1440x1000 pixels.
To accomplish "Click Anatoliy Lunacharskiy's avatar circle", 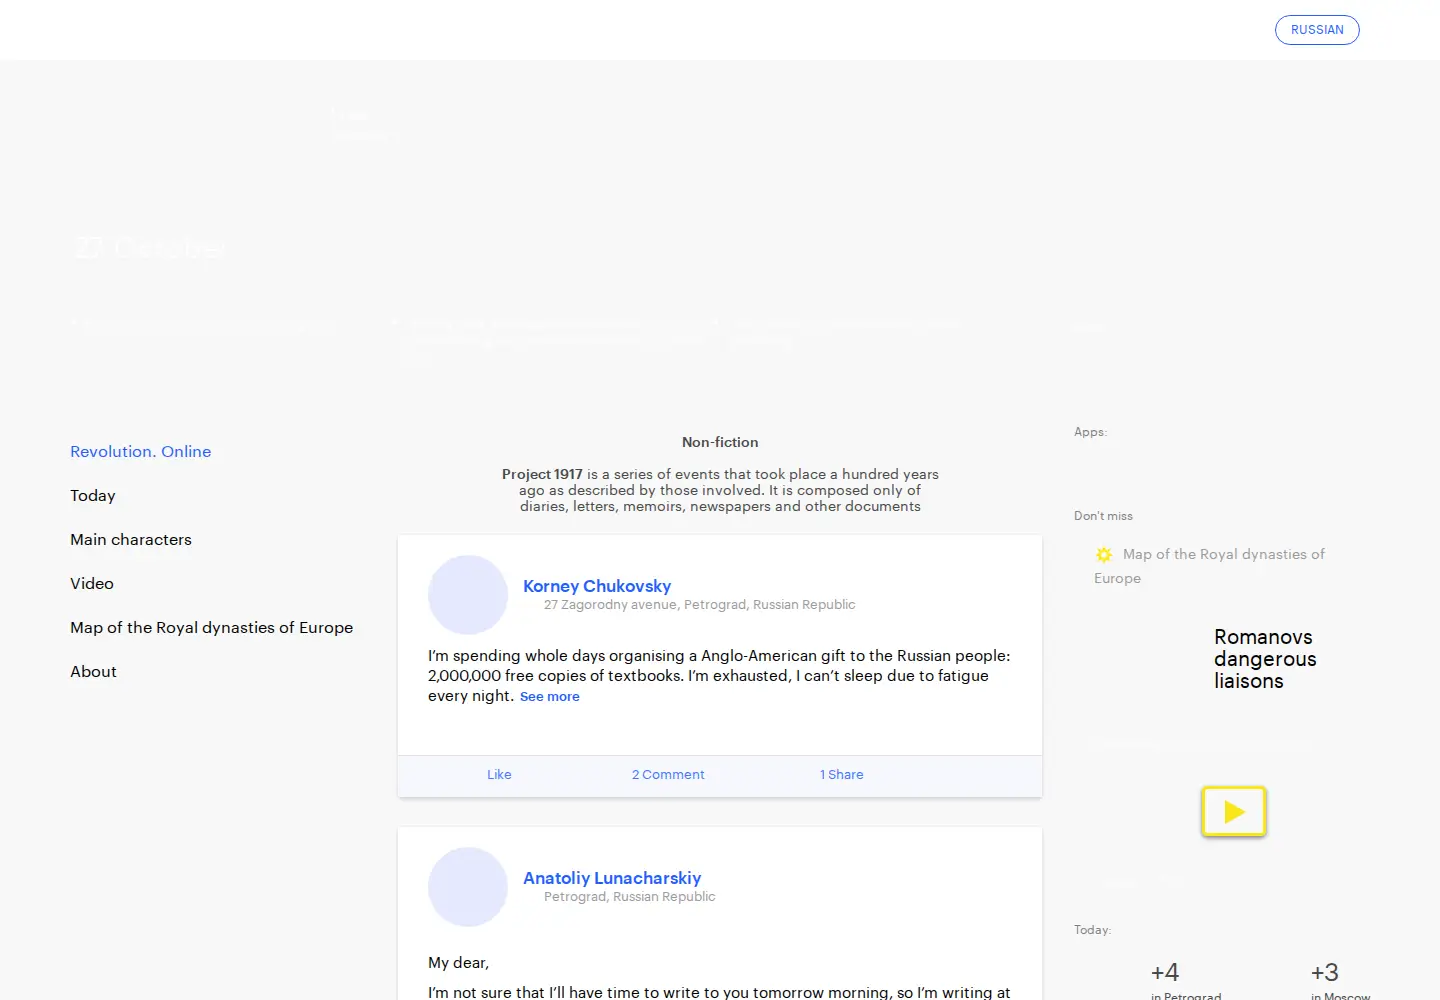I will click(468, 887).
